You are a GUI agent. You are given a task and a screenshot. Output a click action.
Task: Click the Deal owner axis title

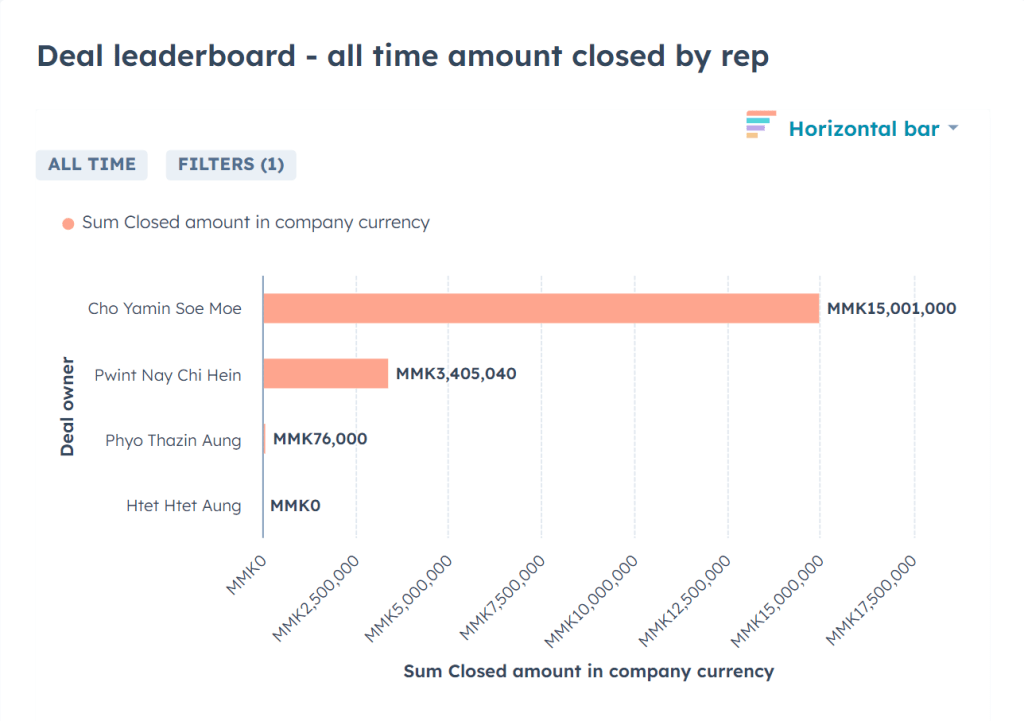pyautogui.click(x=67, y=406)
